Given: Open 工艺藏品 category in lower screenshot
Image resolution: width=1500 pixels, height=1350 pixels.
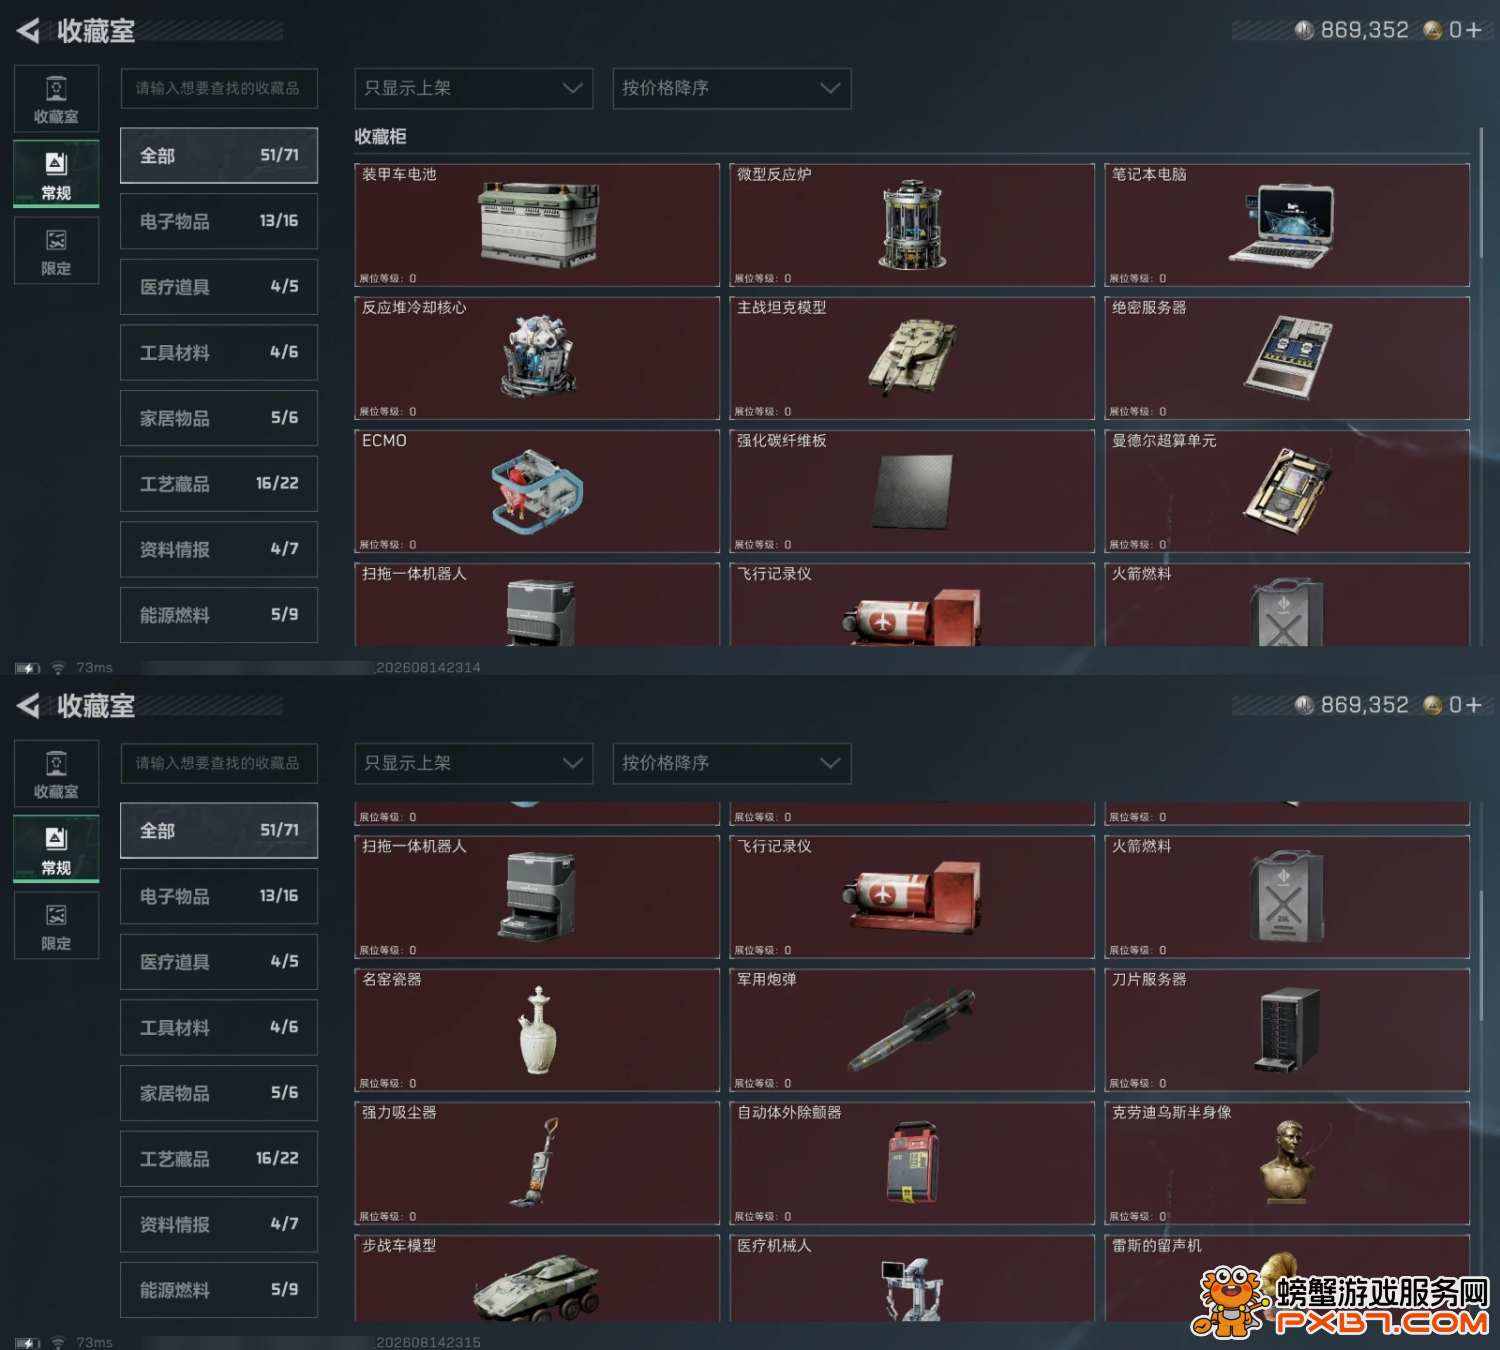Looking at the screenshot, I should pos(219,1159).
